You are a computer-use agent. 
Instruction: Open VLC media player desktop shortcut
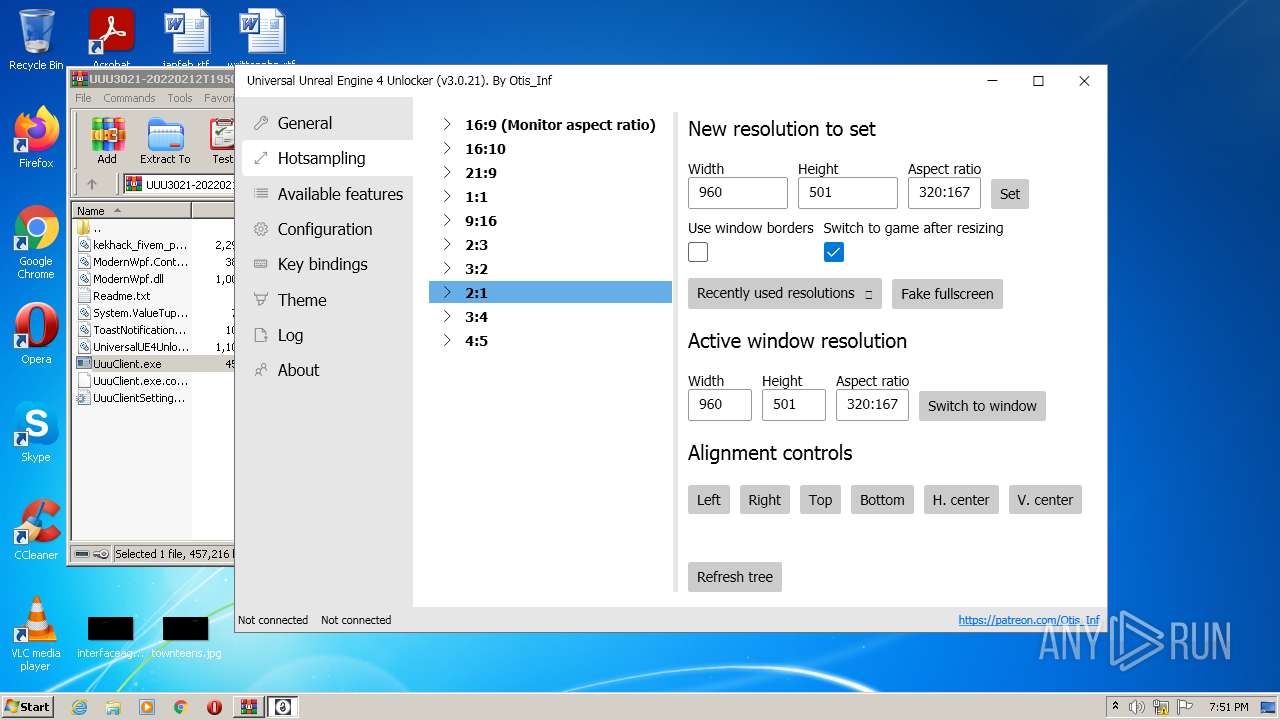coord(36,635)
